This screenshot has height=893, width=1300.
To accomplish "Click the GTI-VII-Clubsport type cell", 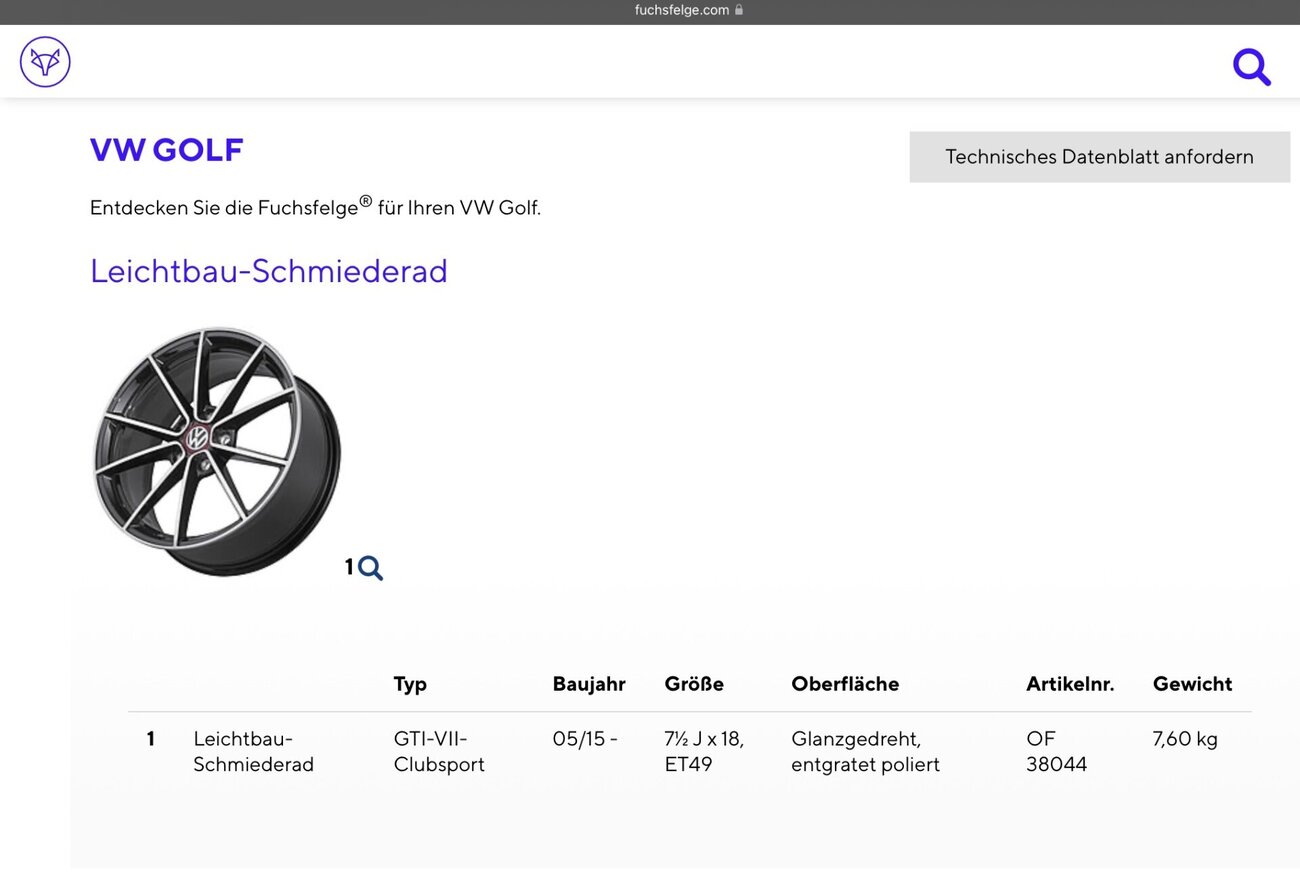I will point(439,752).
